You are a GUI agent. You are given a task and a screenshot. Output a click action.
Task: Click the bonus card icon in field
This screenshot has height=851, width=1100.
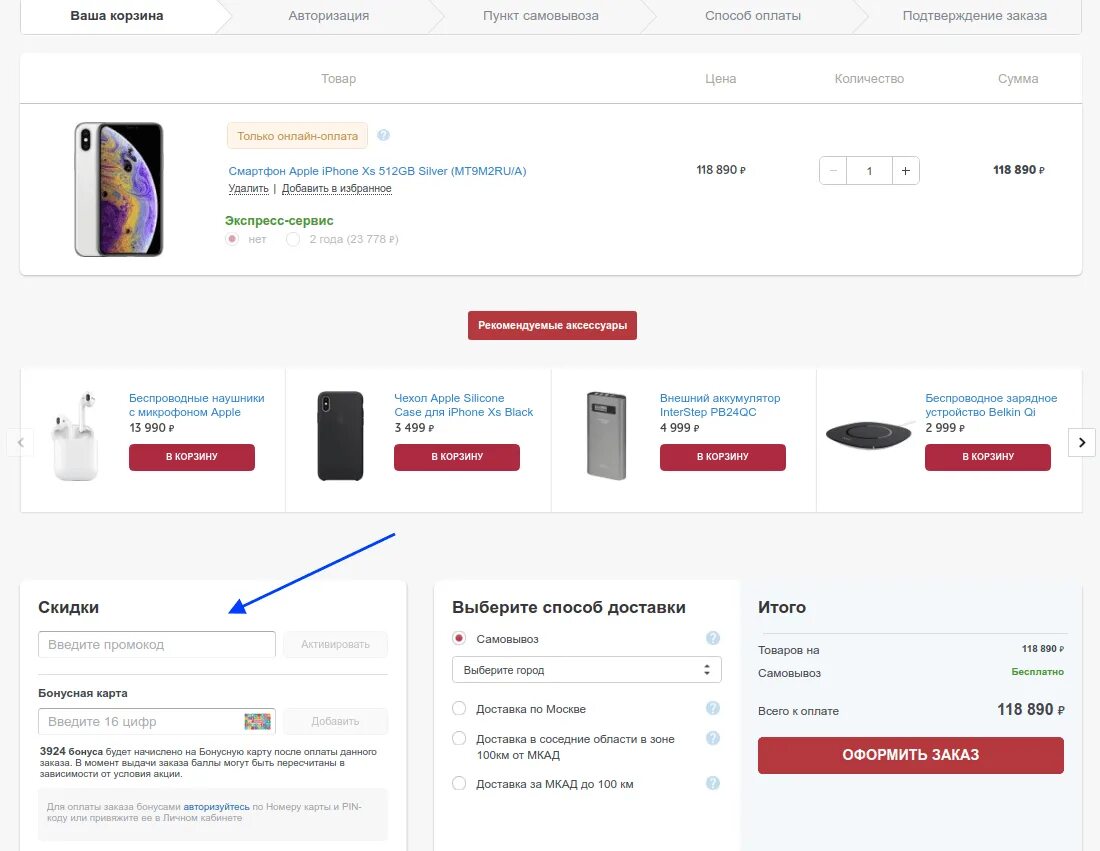(257, 721)
